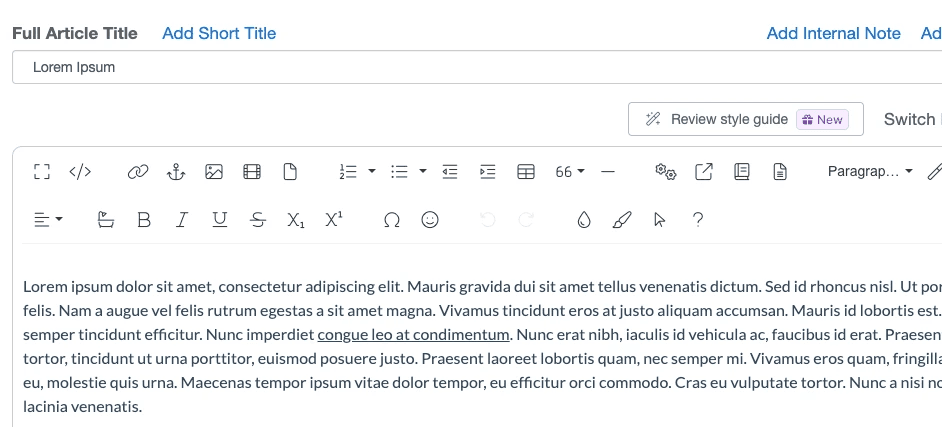
Task: Insert a file attachment
Action: 290,172
